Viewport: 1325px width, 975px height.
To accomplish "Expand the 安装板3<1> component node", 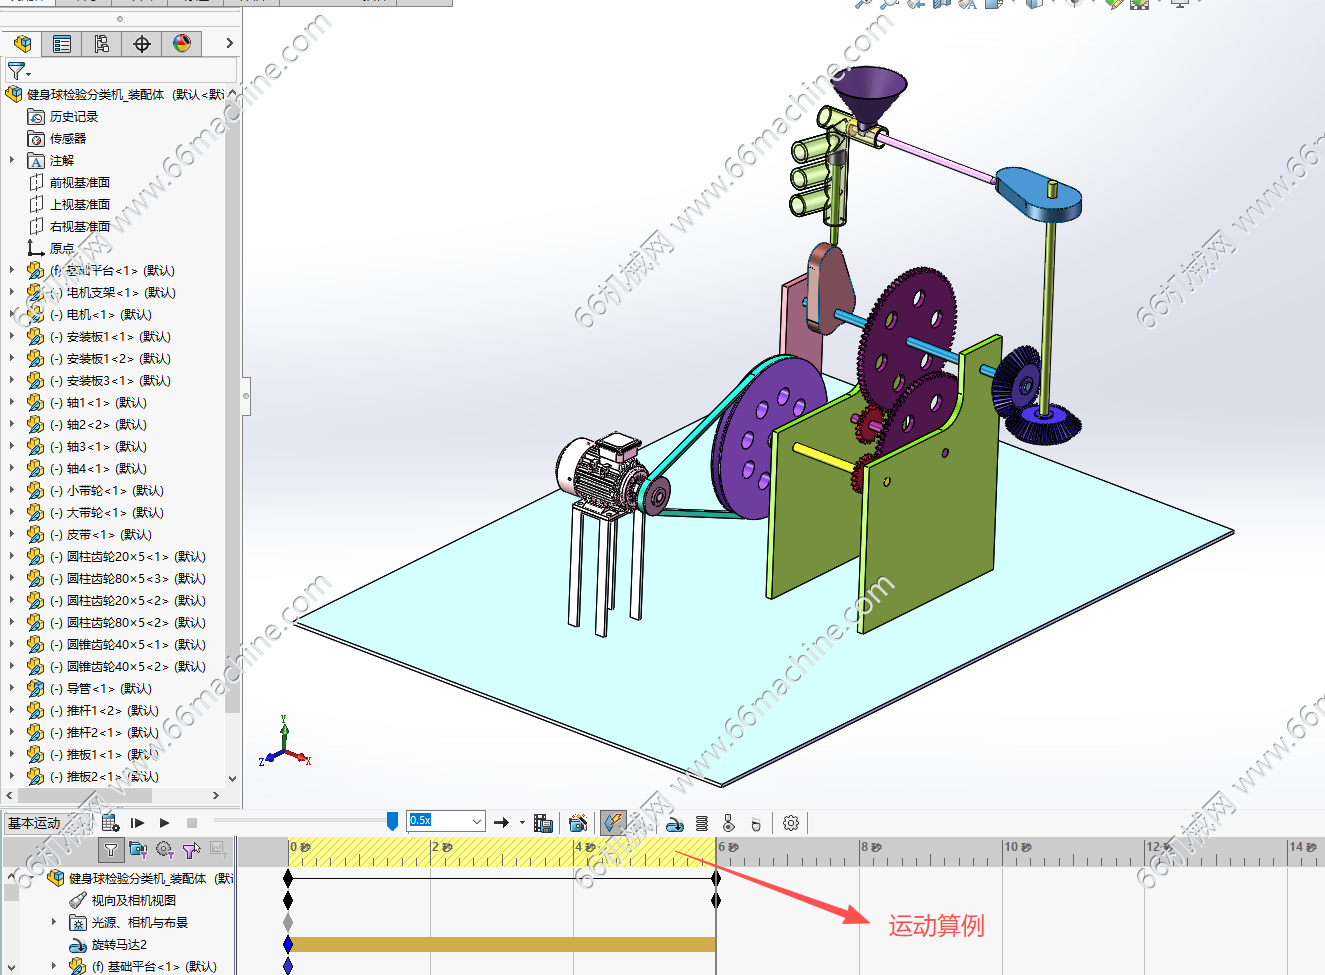I will (x=12, y=380).
